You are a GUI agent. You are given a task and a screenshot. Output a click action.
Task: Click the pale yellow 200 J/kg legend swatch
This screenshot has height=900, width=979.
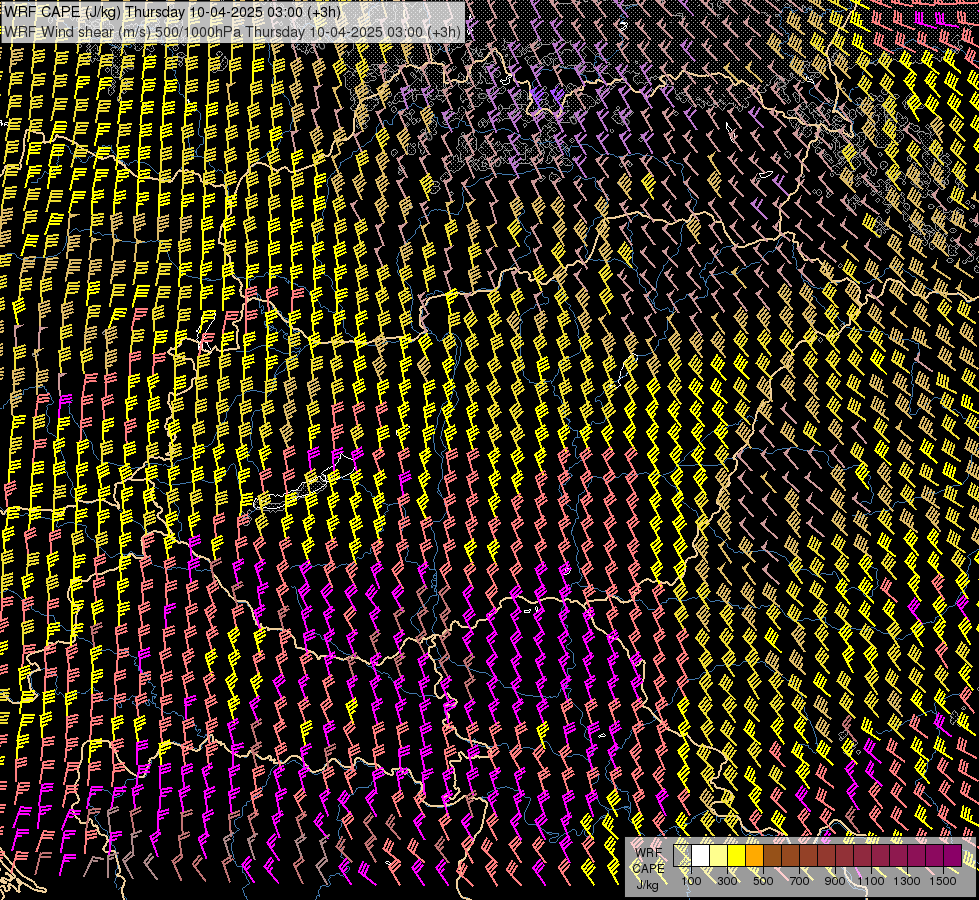pyautogui.click(x=719, y=855)
